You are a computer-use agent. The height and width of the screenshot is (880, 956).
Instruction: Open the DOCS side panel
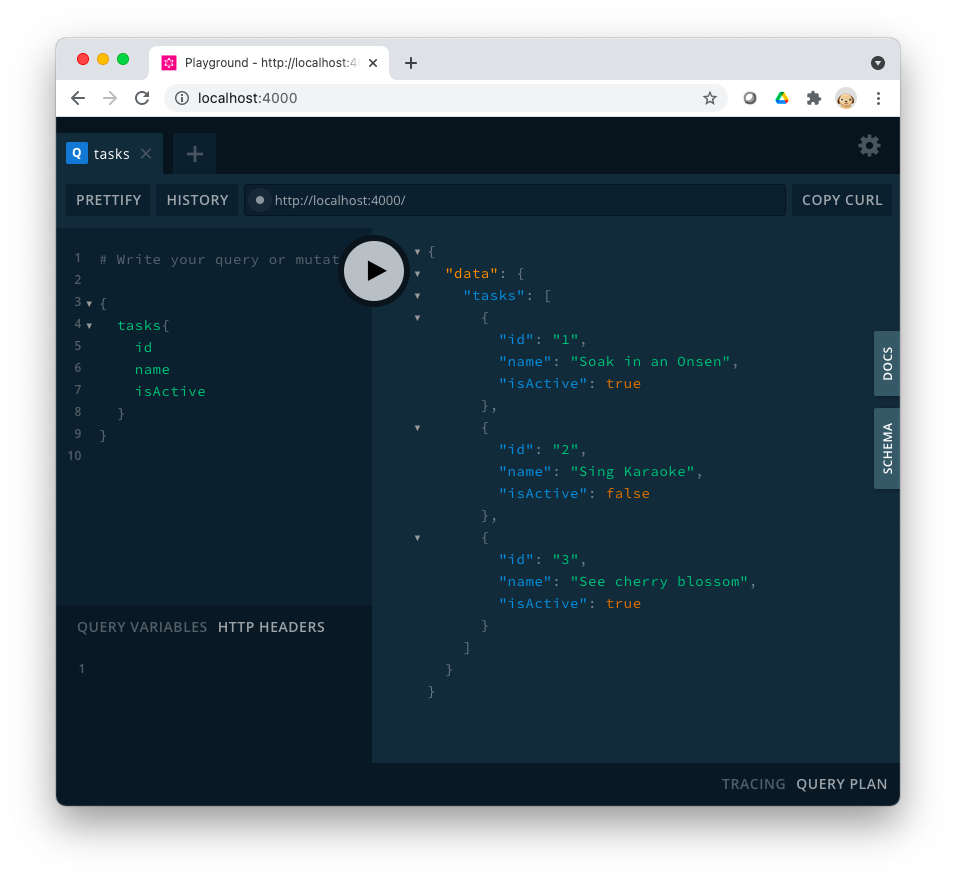click(x=887, y=364)
